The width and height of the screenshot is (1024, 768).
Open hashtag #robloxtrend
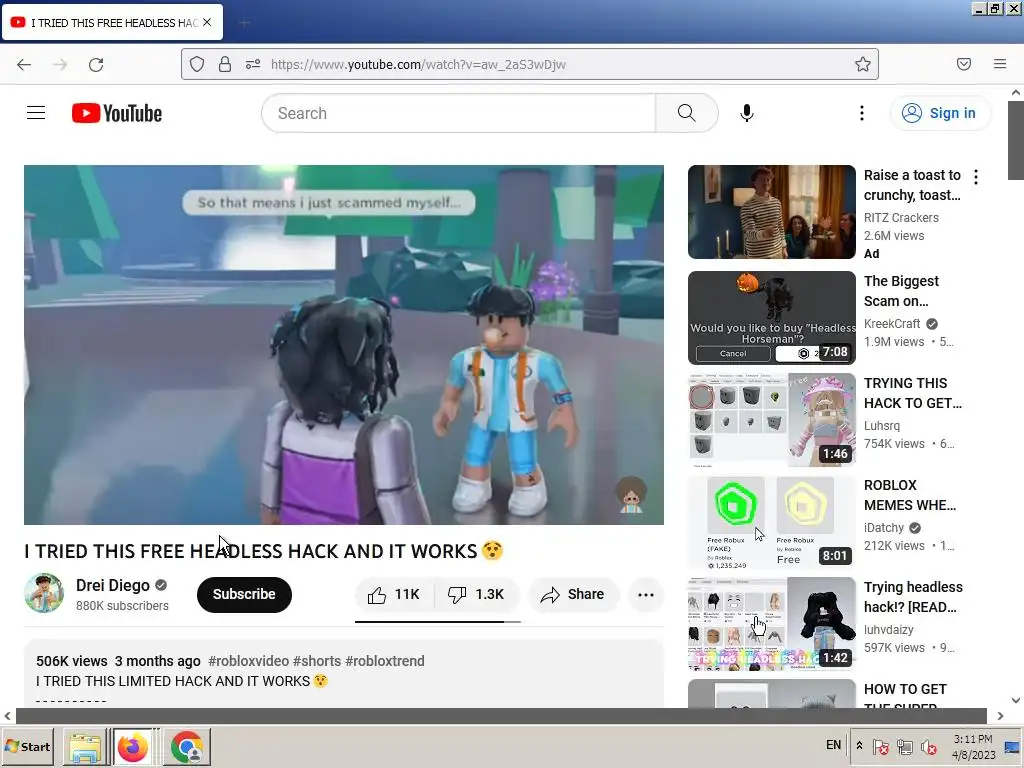pos(385,661)
